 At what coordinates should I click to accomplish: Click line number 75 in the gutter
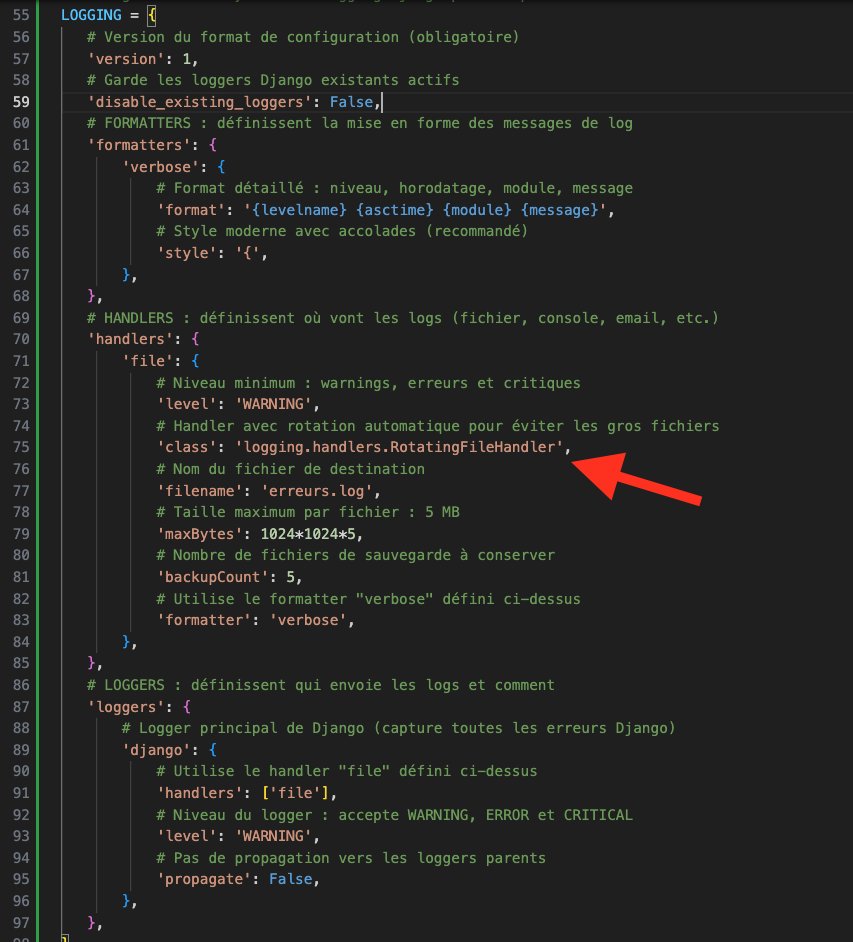pos(20,446)
